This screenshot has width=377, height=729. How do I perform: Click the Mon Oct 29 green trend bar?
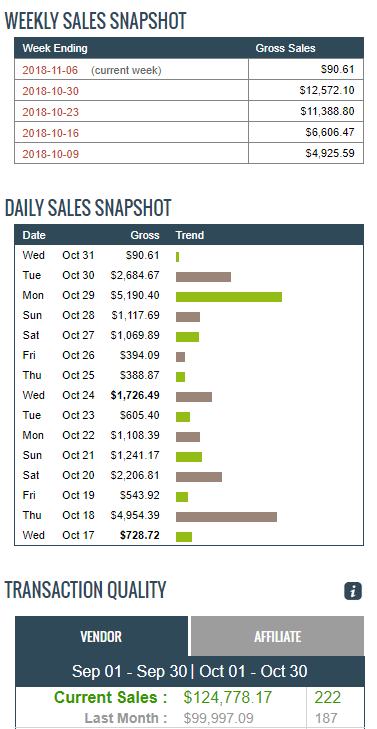[x=229, y=297]
